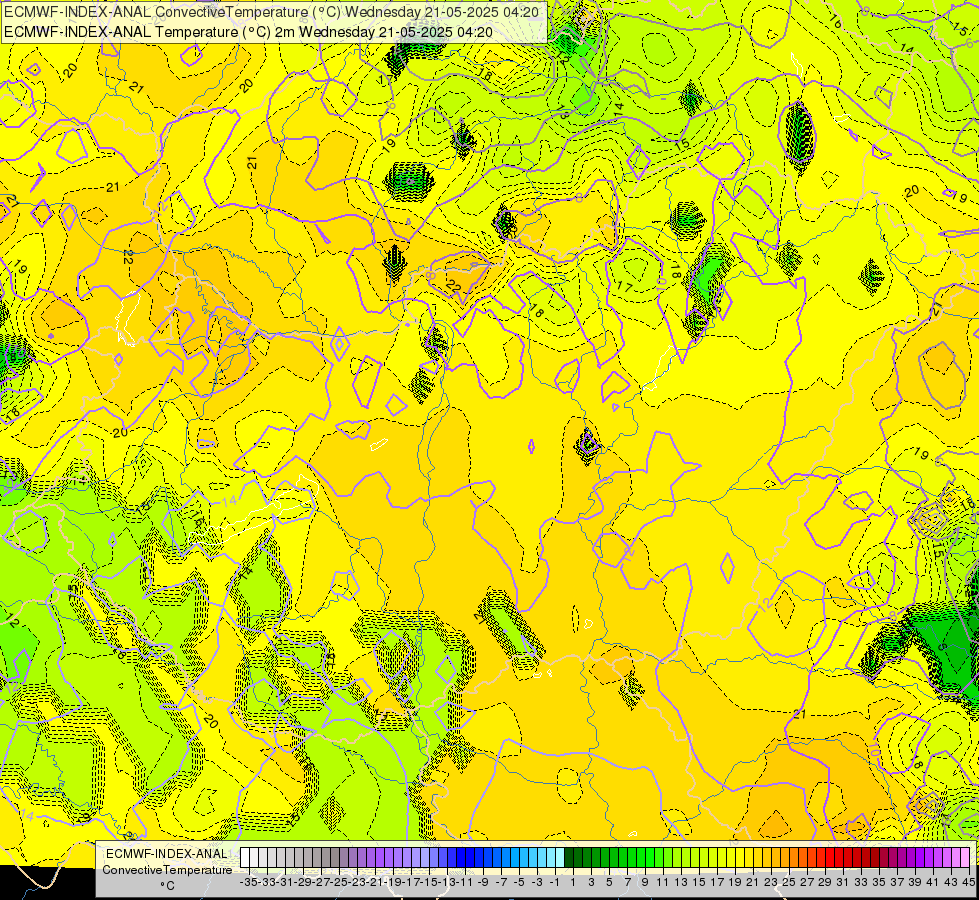Click the '°C' unit label in legend

pos(167,886)
